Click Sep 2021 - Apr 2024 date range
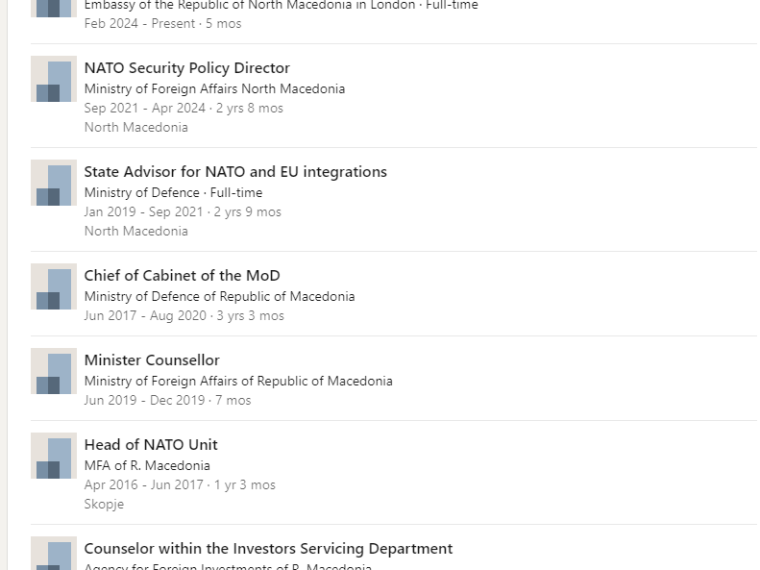This screenshot has height=570, width=760. (x=144, y=108)
